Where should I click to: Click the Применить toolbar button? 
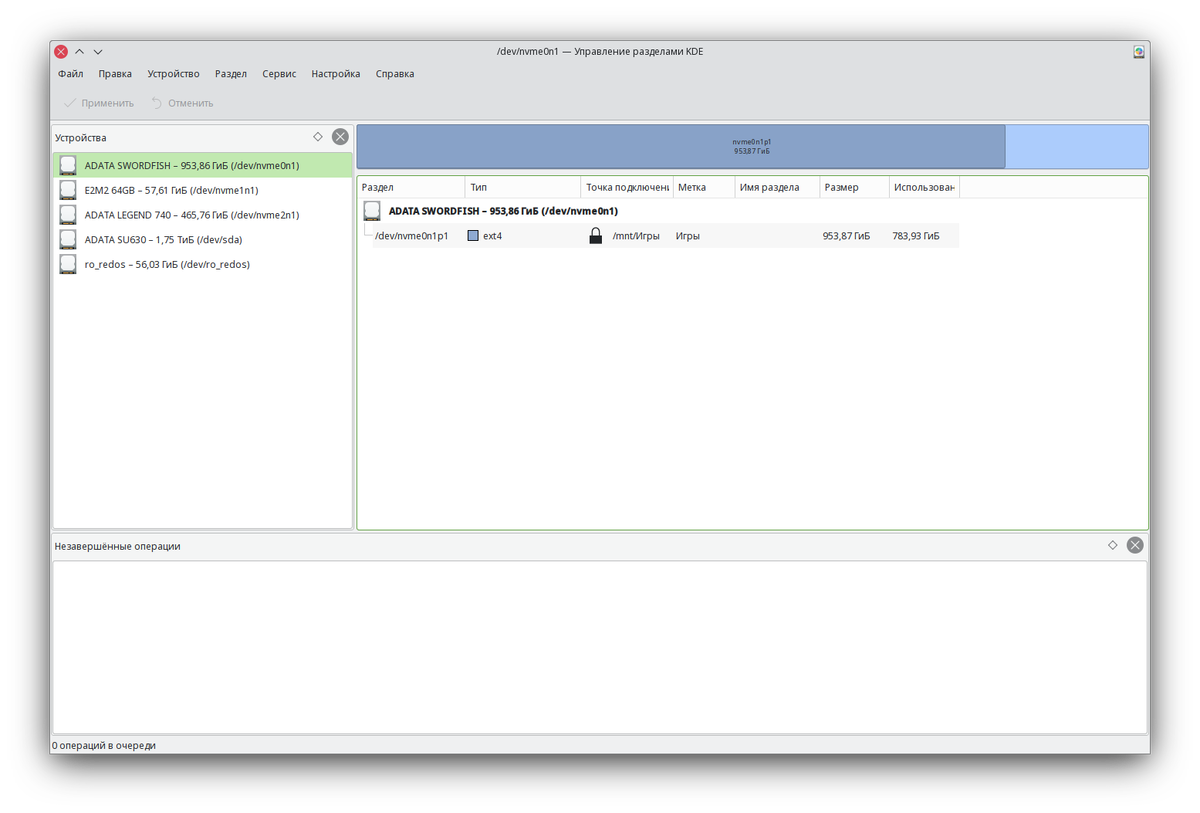point(98,103)
